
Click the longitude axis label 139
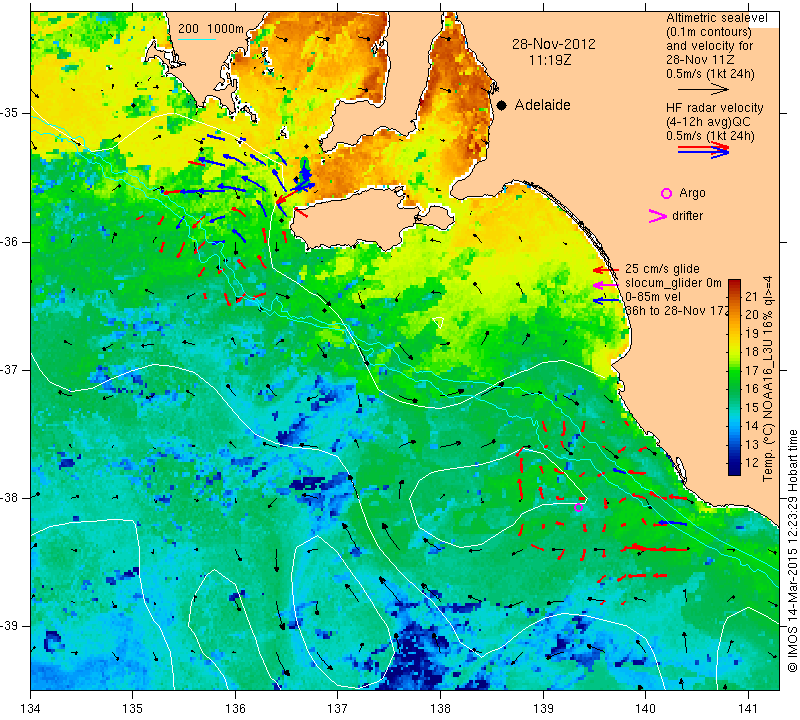pyautogui.click(x=543, y=708)
